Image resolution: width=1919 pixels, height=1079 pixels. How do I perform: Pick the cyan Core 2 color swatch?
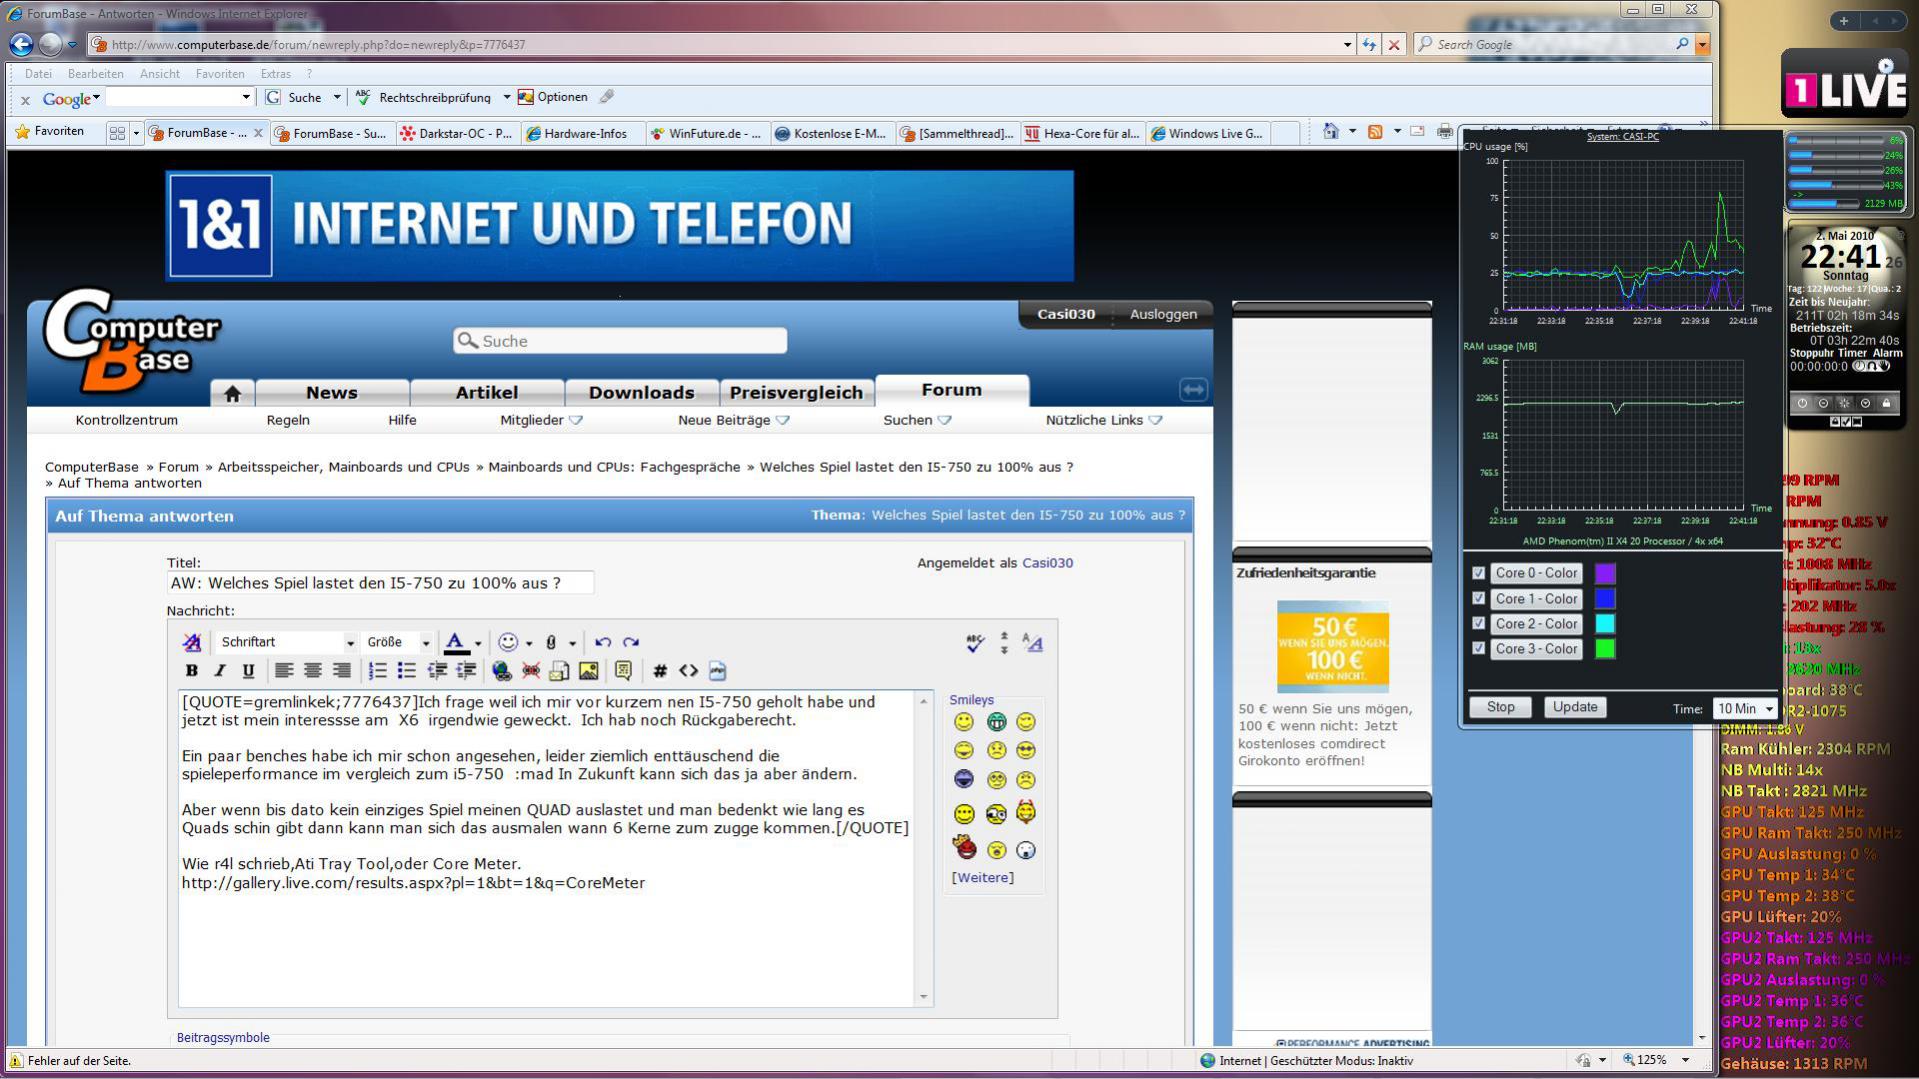click(x=1605, y=623)
